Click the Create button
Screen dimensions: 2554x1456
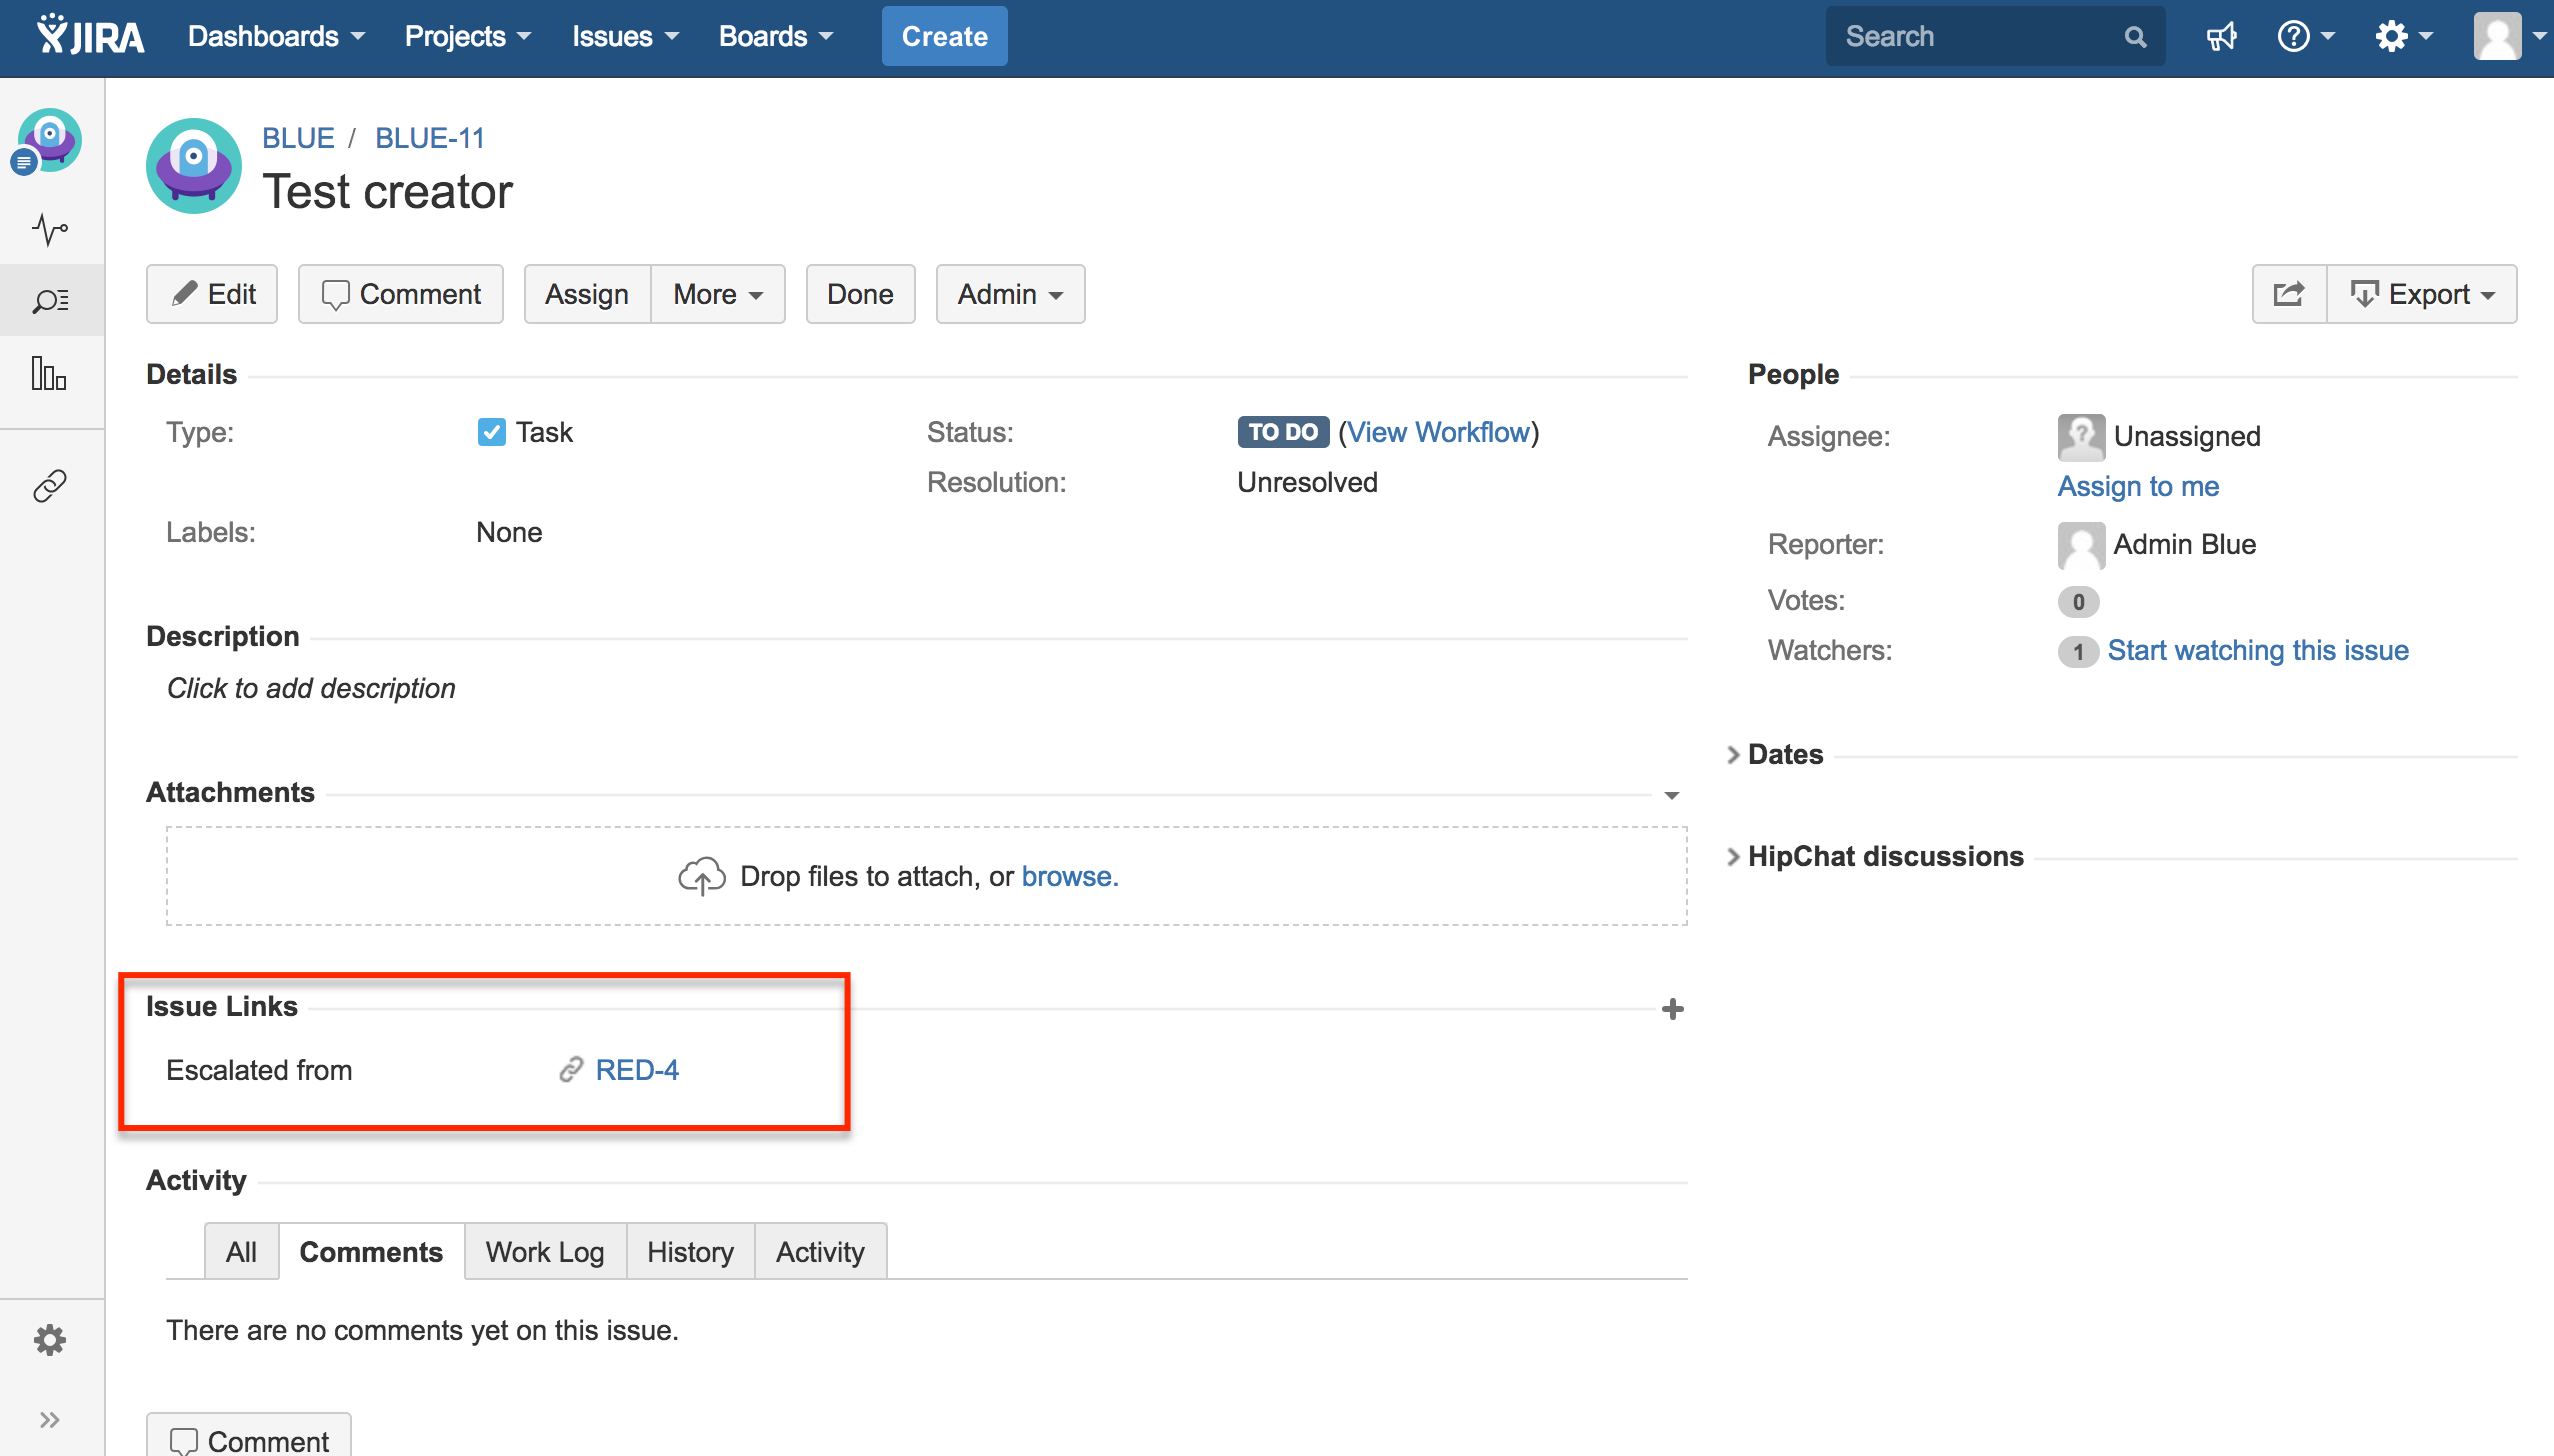(x=944, y=37)
